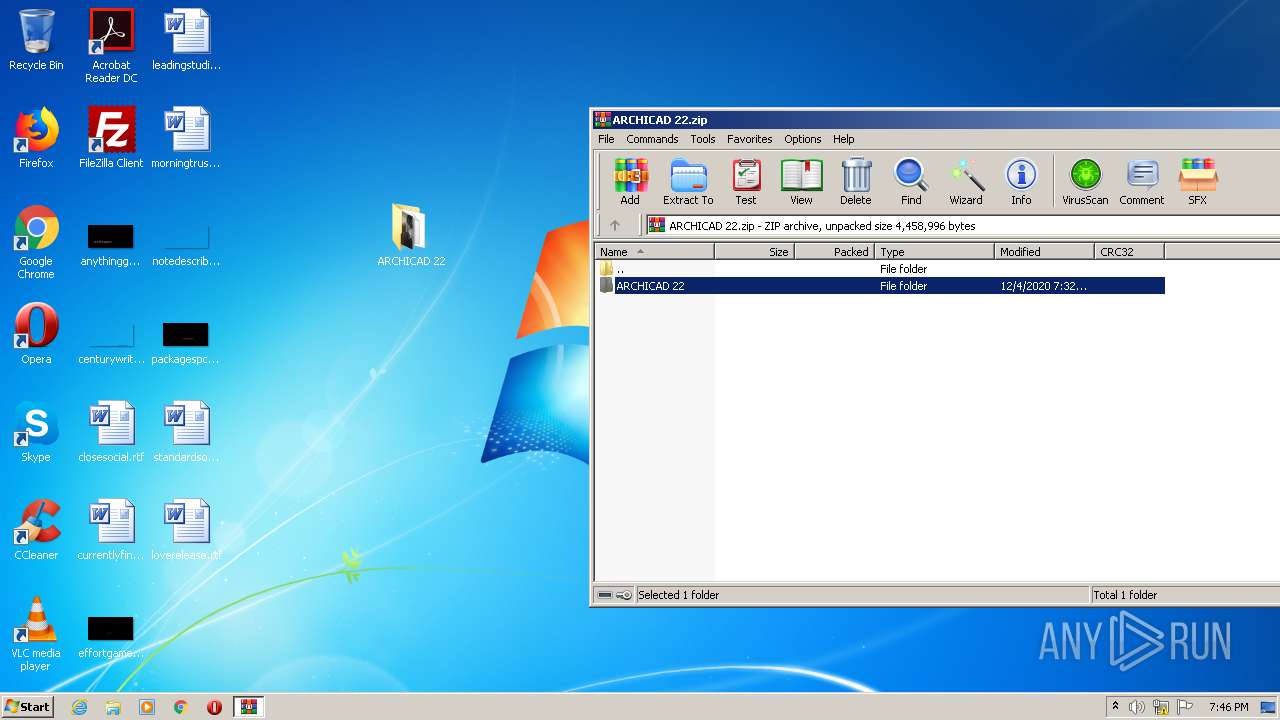The height and width of the screenshot is (720, 1280).
Task: Select the Opera desktop shortcut
Action: pyautogui.click(x=36, y=334)
